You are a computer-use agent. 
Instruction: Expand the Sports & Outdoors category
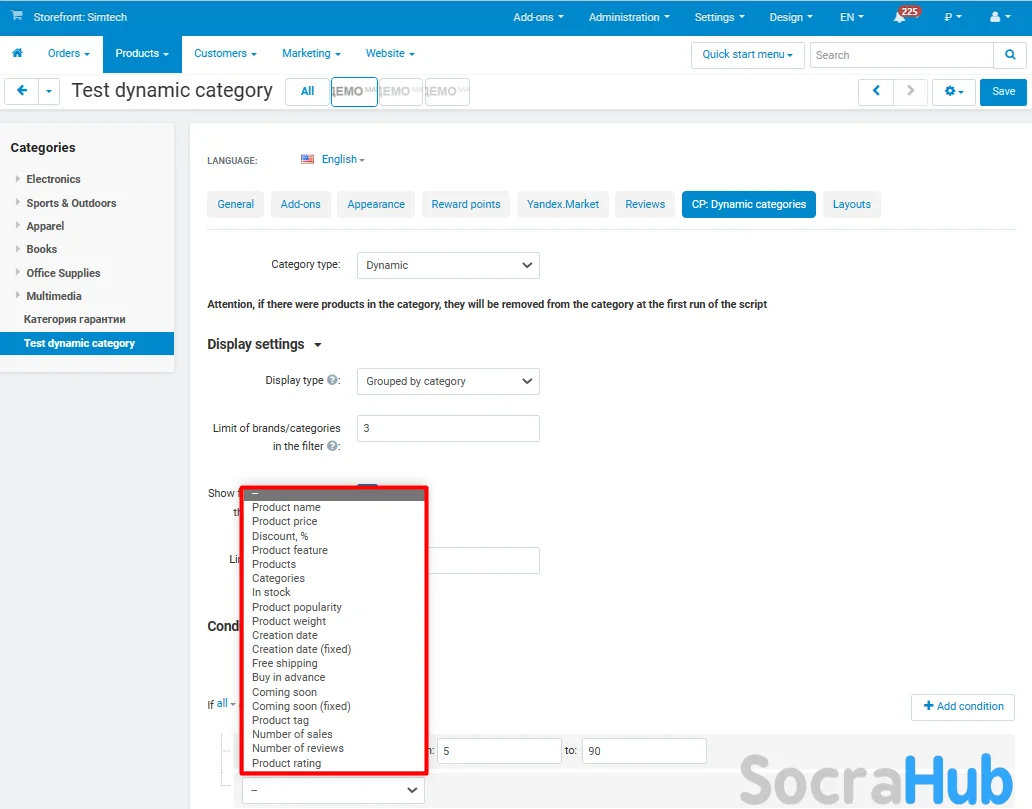pos(17,202)
